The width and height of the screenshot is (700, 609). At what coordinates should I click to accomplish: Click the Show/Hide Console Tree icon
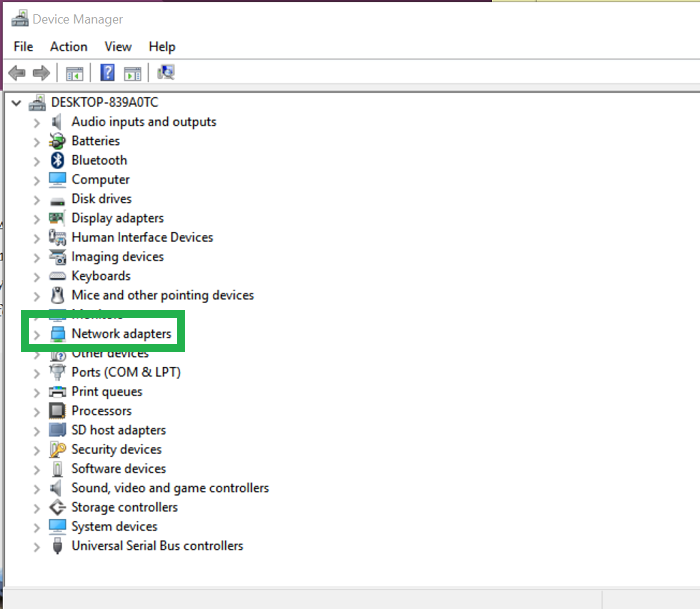coord(74,73)
